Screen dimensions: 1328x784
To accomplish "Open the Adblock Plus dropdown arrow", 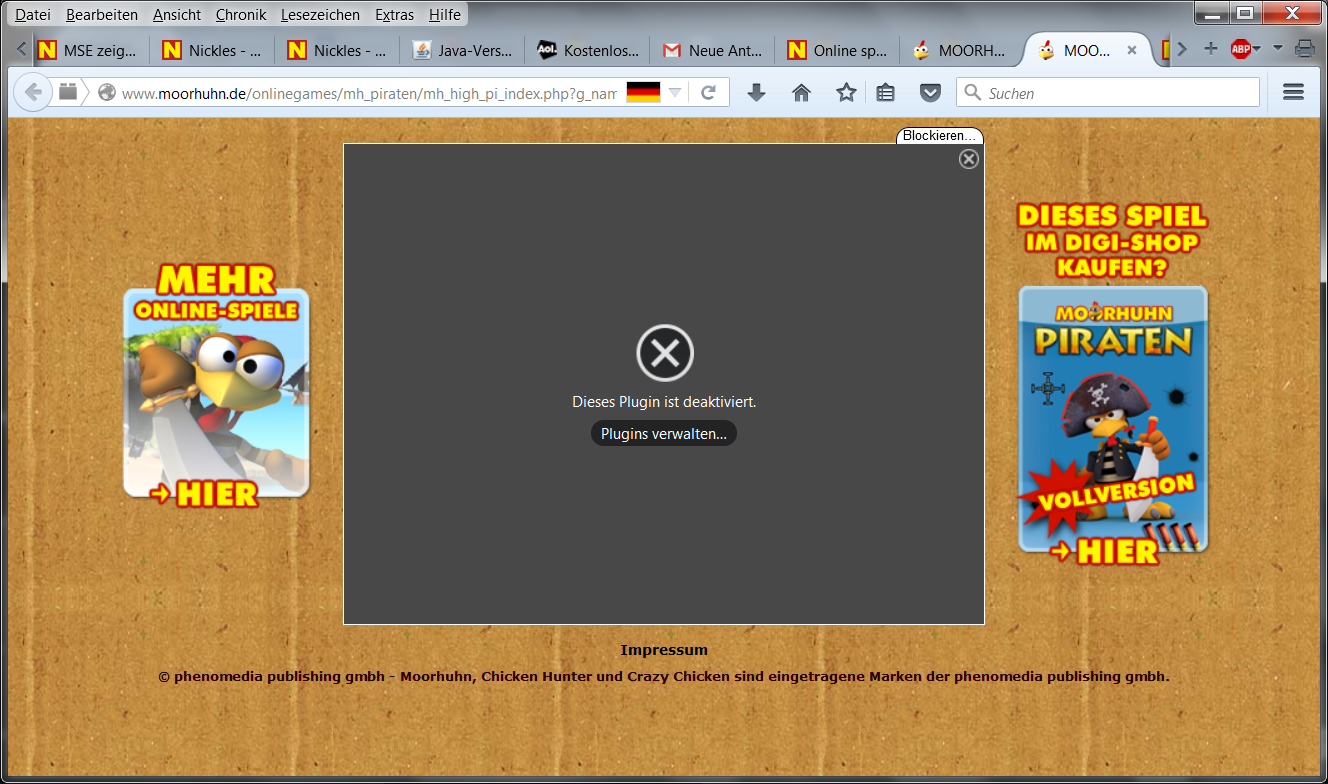I will 1257,49.
